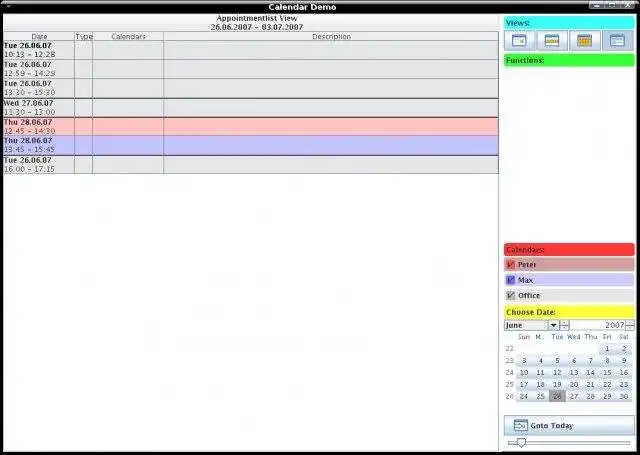Switch to the week view icon
Viewport: 640px width, 455px height.
click(552, 40)
